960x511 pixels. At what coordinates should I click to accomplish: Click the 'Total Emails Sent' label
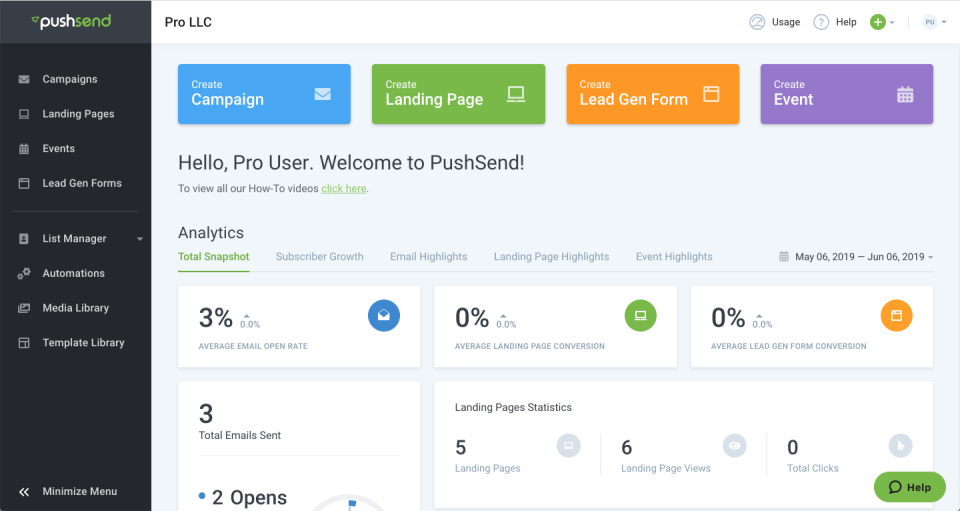pos(240,436)
